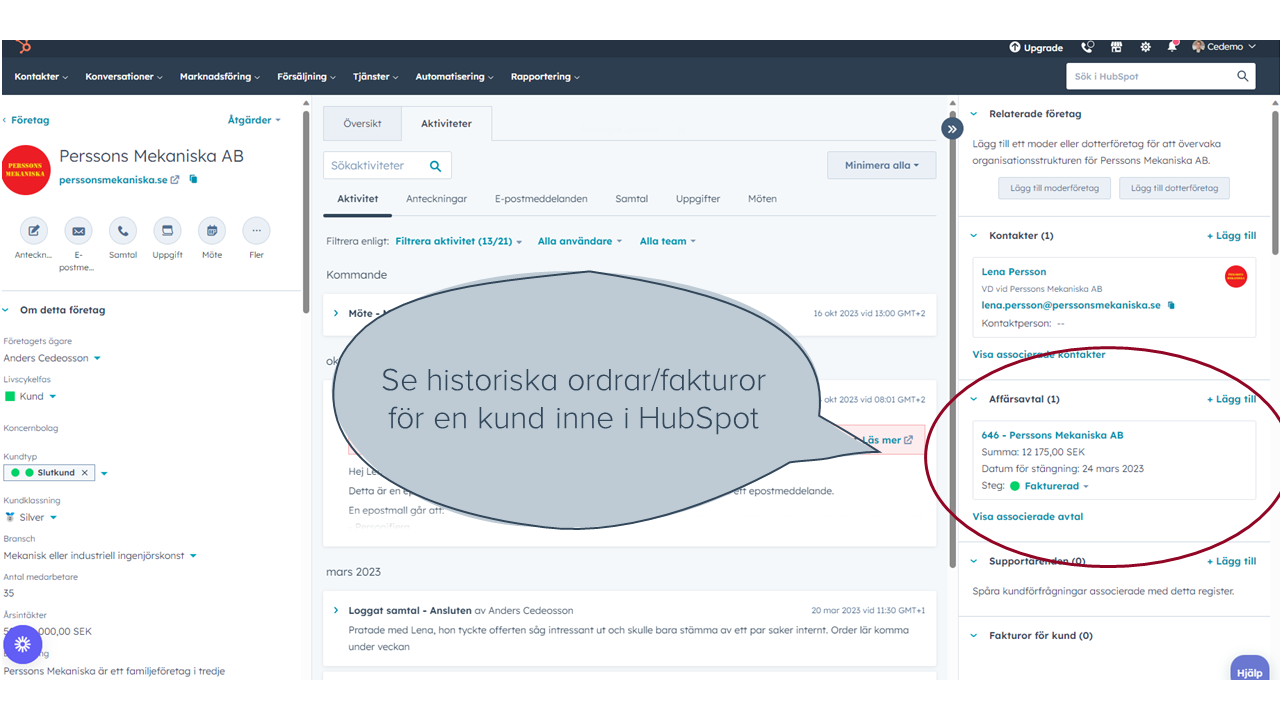Collapse the Relaterade företag section
The image size is (1280, 720).
(x=974, y=114)
